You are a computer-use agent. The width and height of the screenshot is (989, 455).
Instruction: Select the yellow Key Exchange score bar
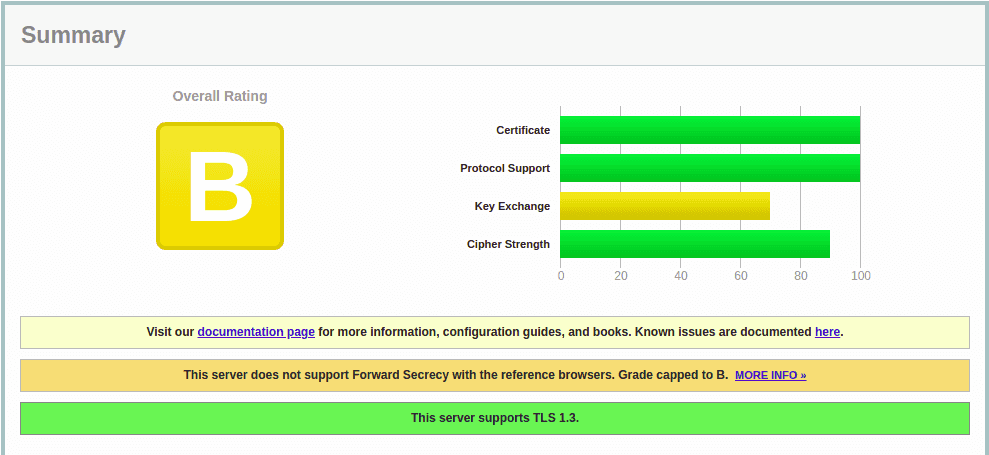click(x=664, y=206)
